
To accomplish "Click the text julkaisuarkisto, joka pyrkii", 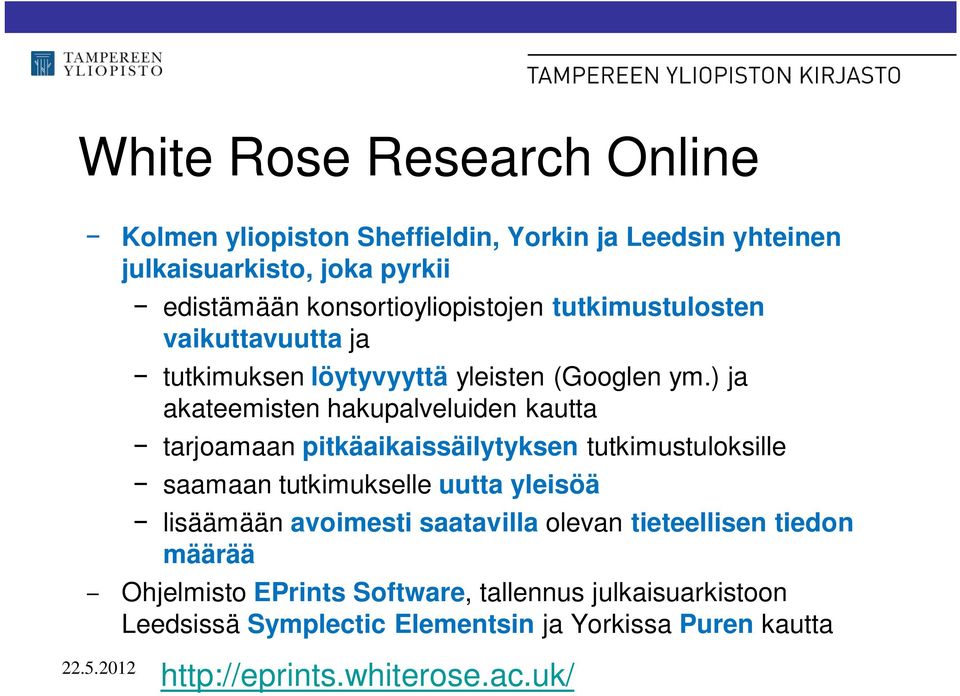I will pyautogui.click(x=285, y=269).
